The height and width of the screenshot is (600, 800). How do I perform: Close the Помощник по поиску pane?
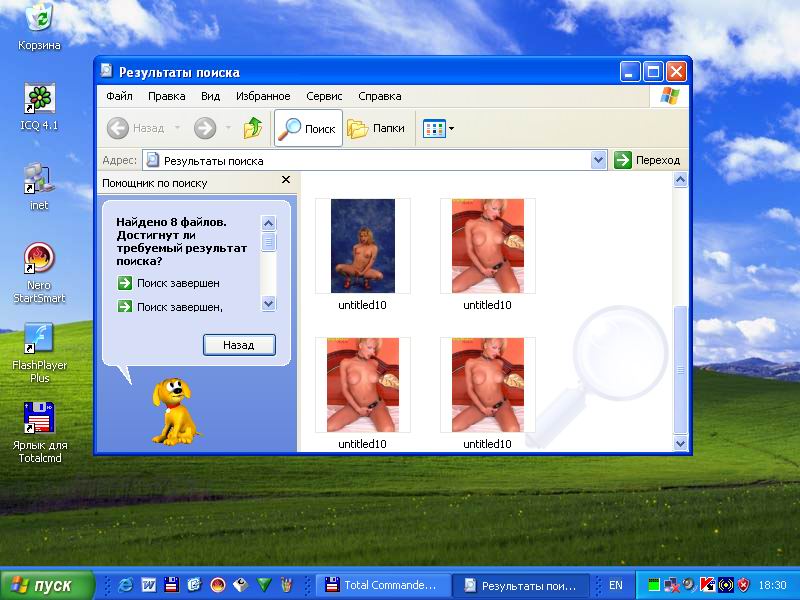tap(286, 180)
